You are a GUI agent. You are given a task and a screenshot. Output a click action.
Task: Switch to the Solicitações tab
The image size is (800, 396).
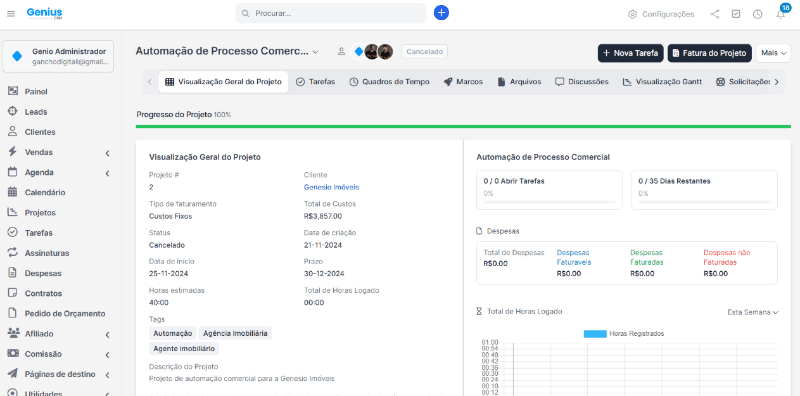(x=743, y=82)
